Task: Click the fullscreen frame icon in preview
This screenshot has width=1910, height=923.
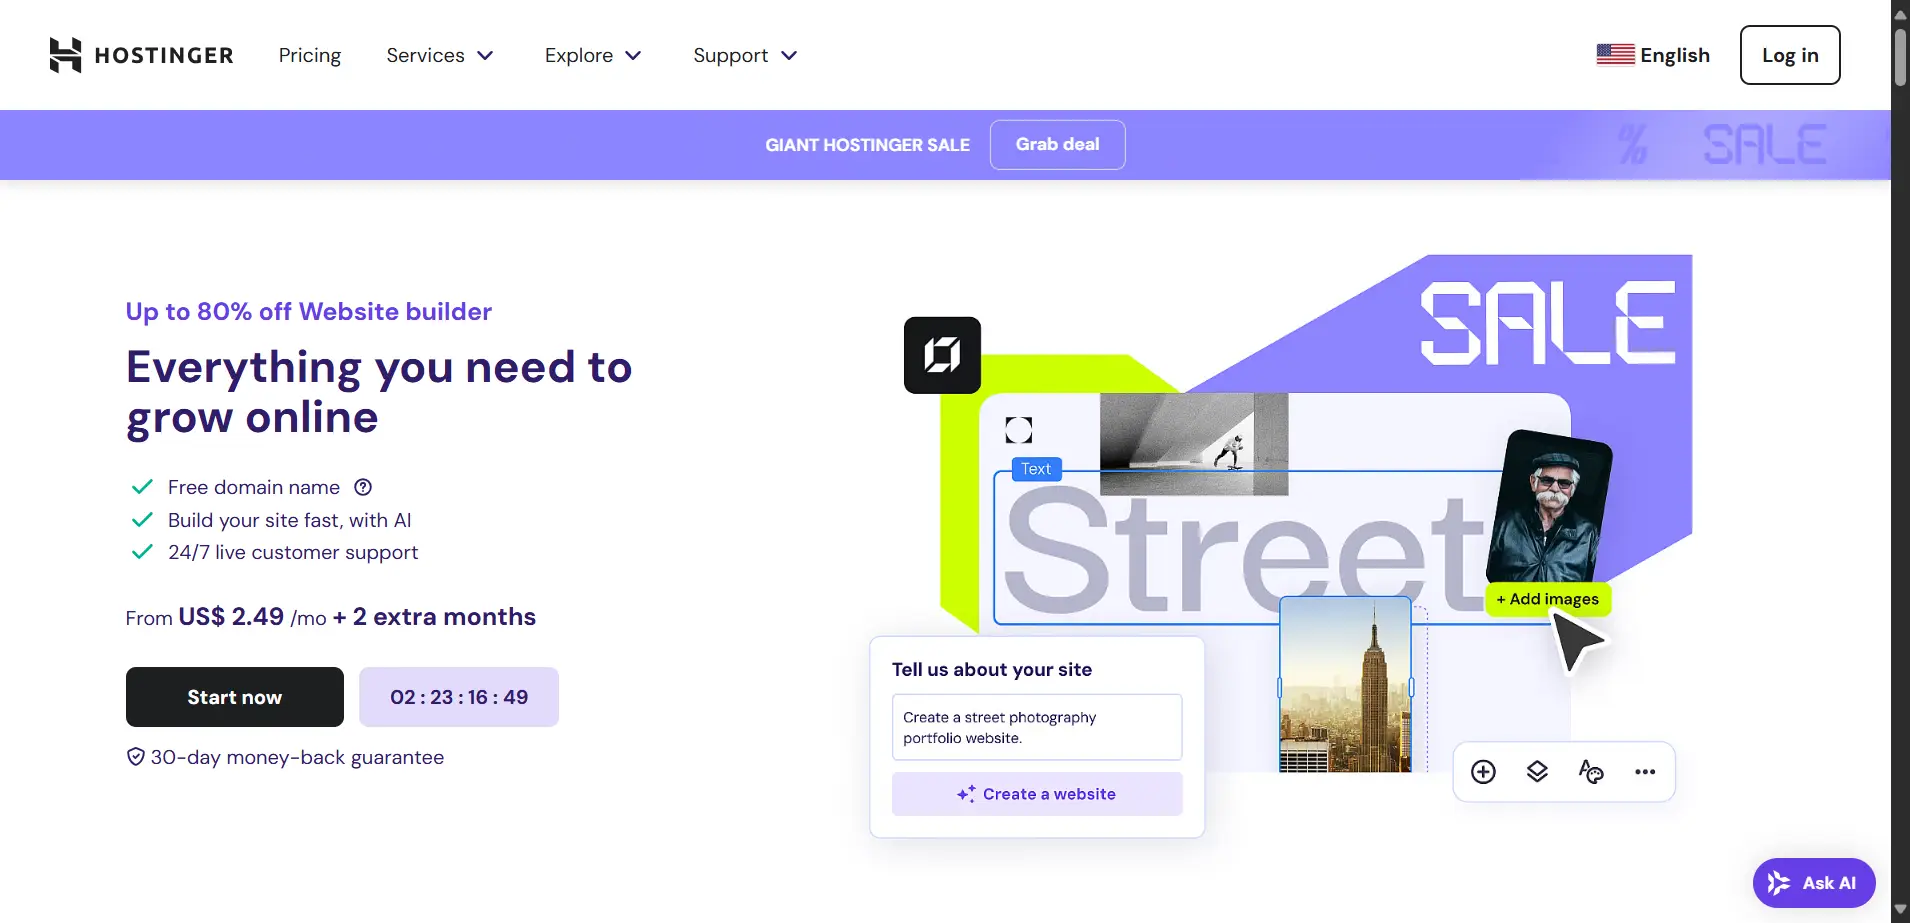Action: tap(1018, 430)
